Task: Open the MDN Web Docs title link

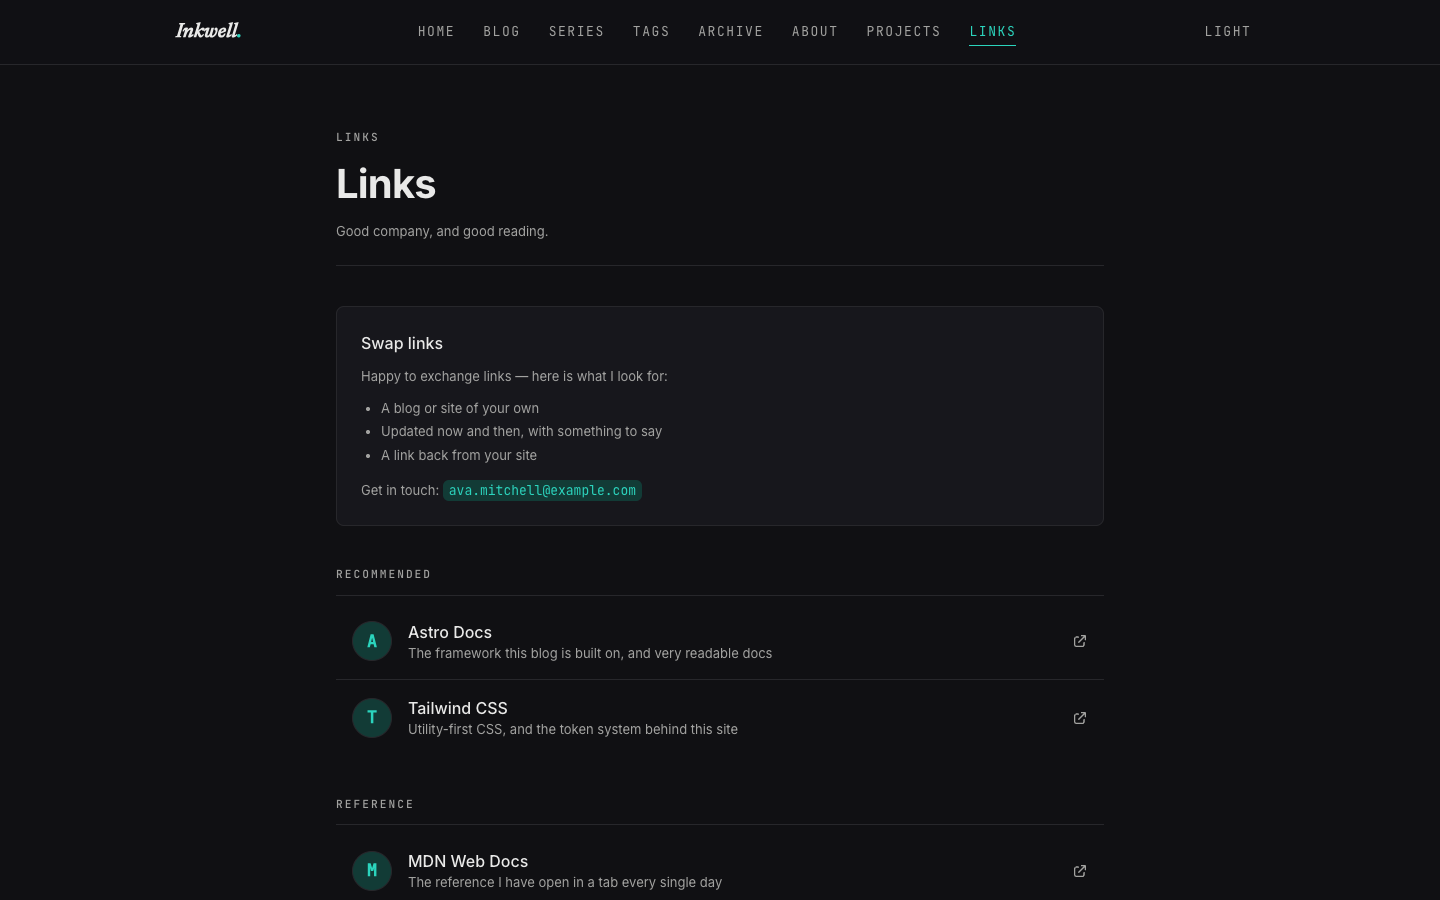Action: coord(468,861)
